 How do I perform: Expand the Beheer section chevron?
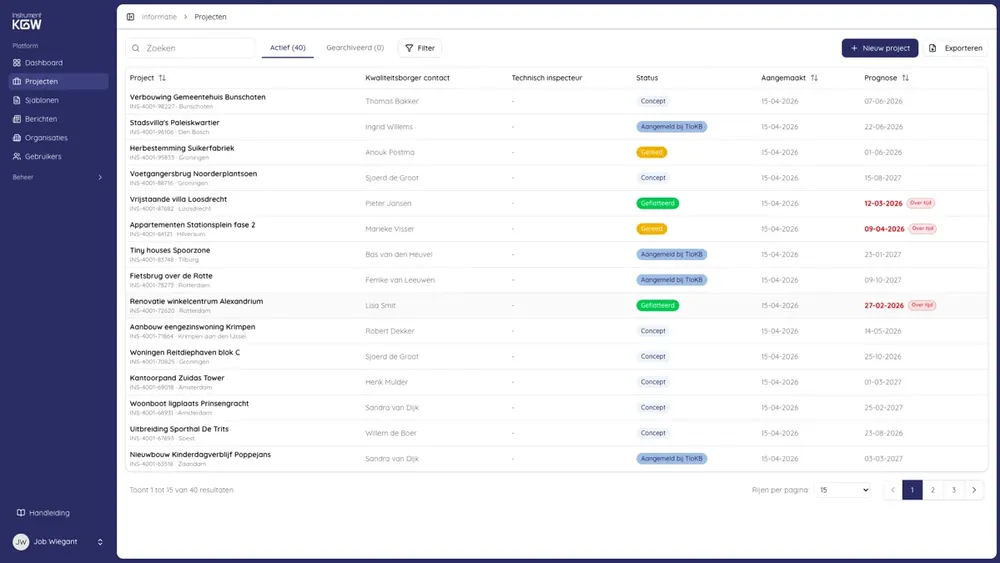pos(100,177)
